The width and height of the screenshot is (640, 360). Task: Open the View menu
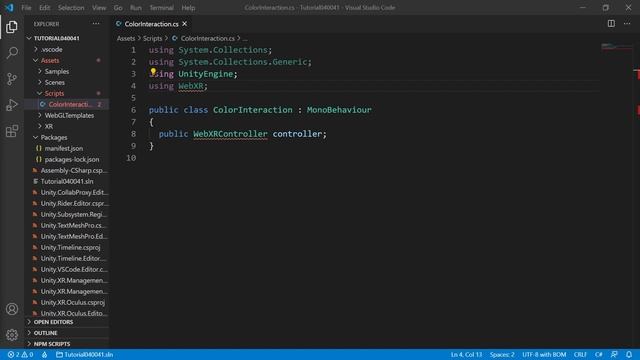(x=99, y=7)
